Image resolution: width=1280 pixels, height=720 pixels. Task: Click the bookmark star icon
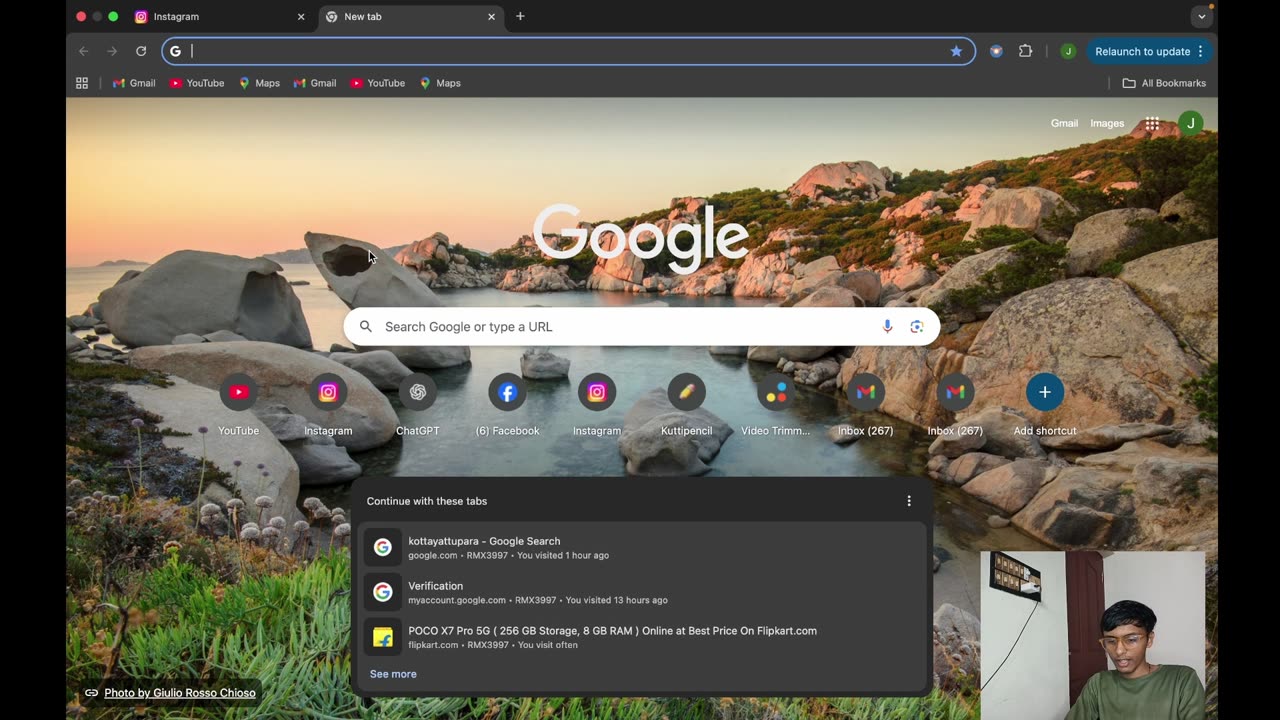[956, 51]
